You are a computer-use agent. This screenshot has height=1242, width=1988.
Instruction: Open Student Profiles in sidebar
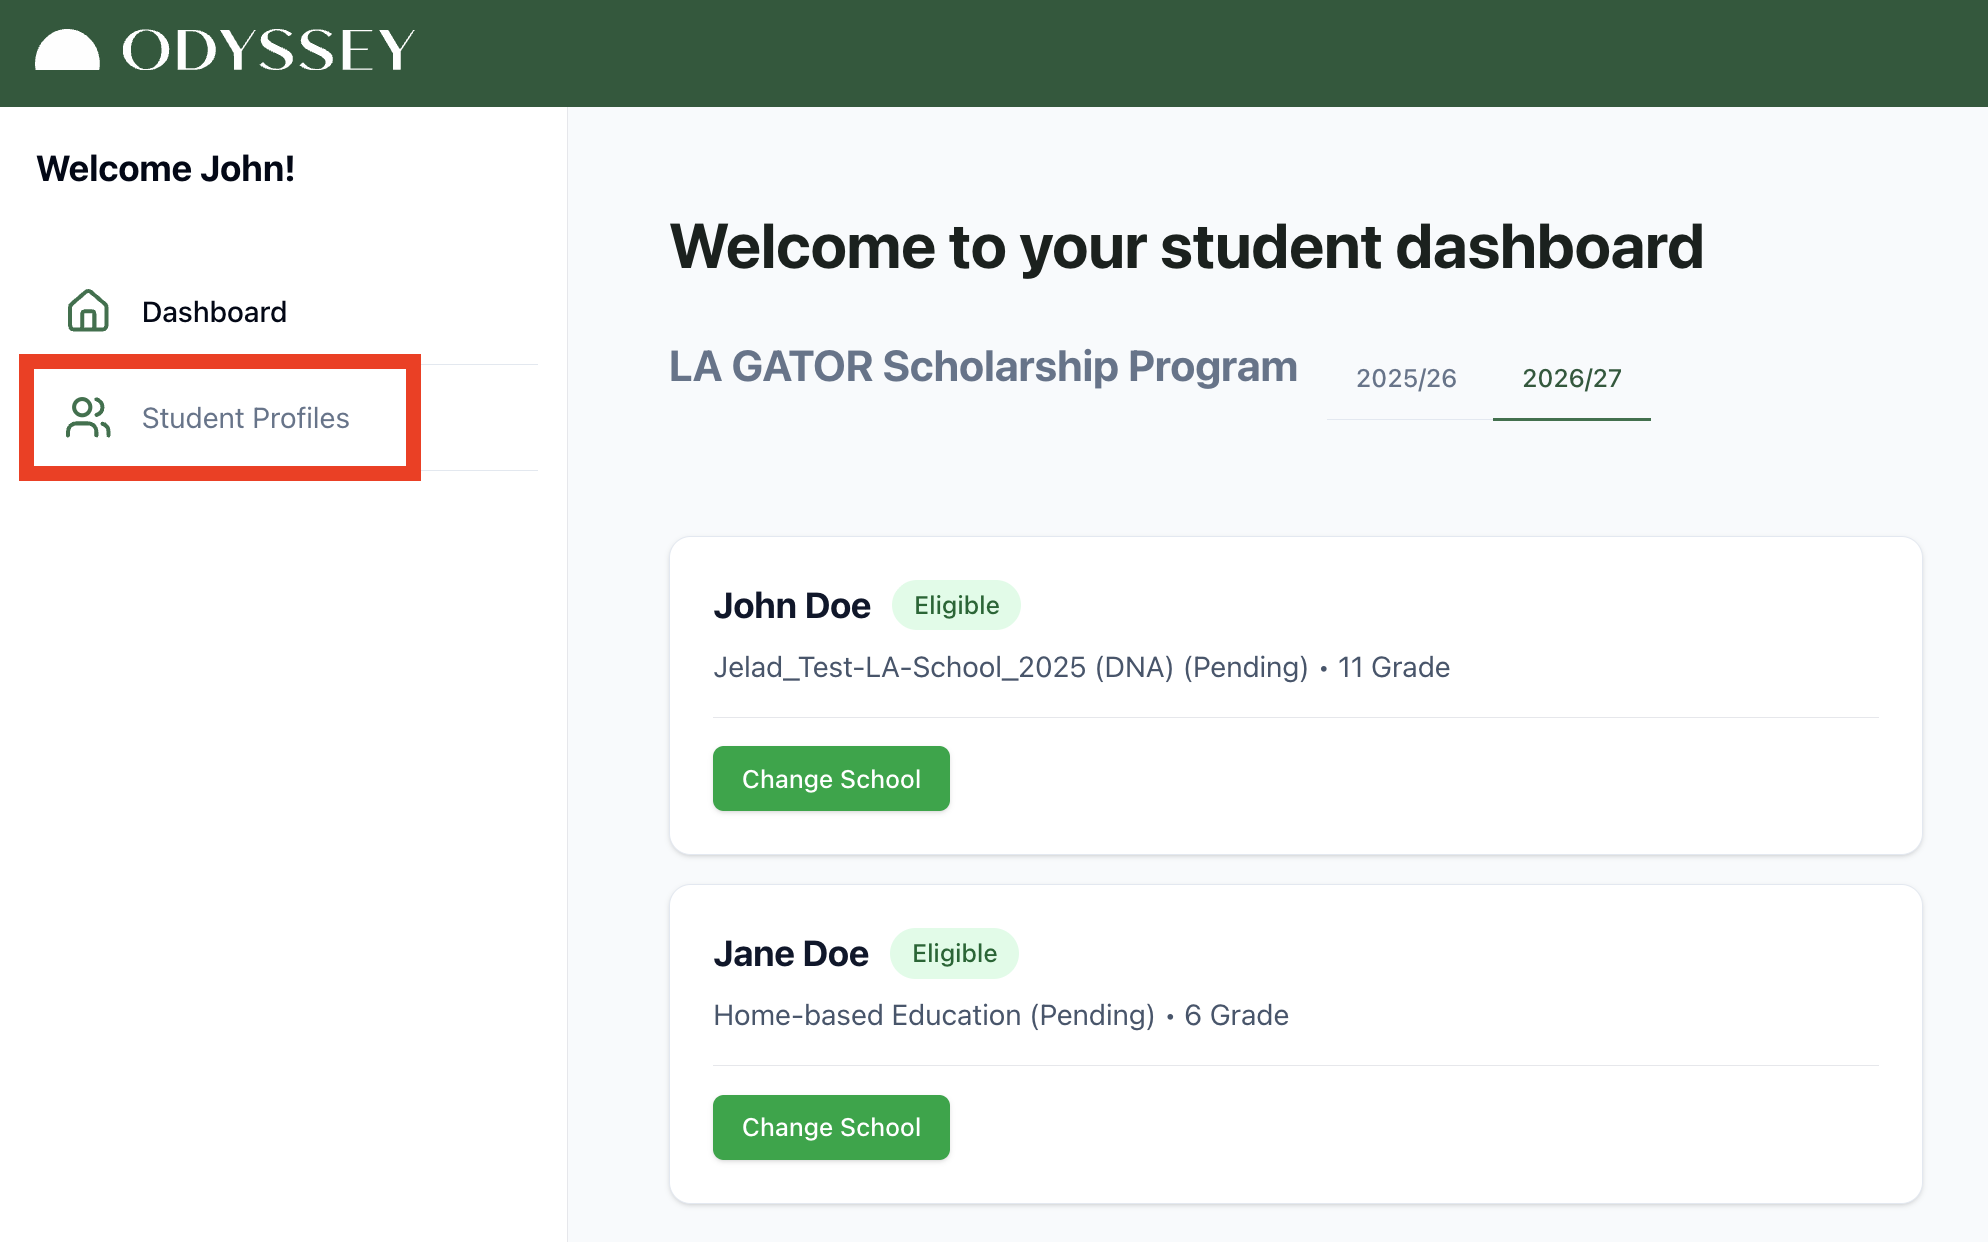pyautogui.click(x=245, y=418)
